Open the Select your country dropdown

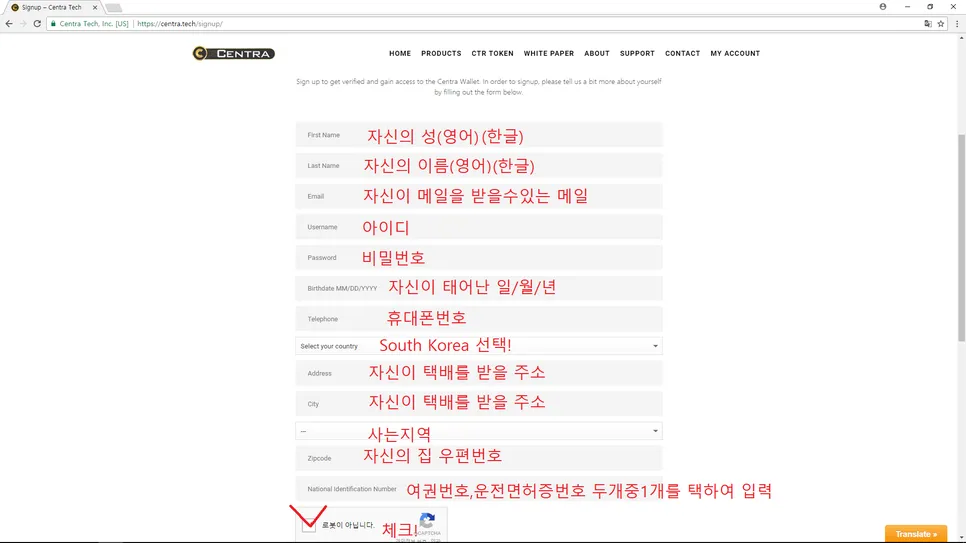(479, 346)
